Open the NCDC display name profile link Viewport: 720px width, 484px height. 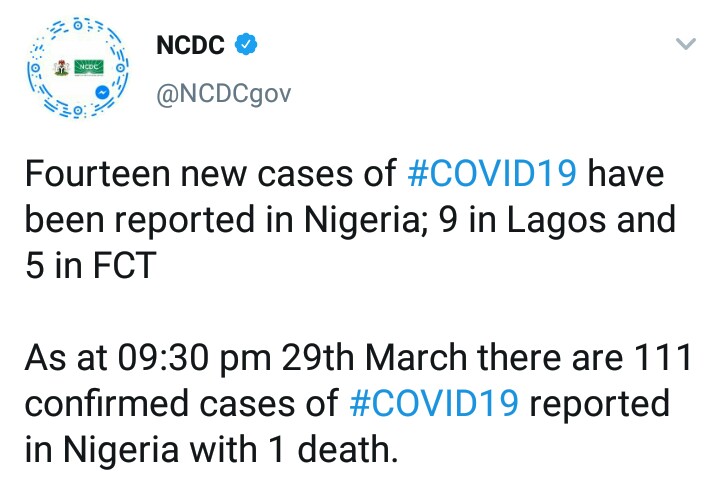click(x=191, y=45)
